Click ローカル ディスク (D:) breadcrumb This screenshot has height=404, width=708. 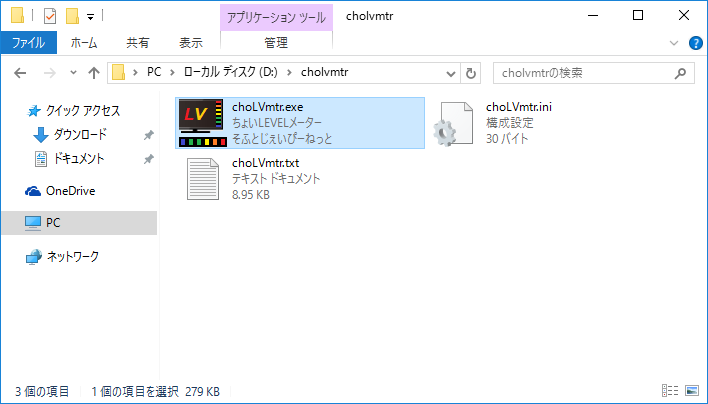(x=230, y=72)
